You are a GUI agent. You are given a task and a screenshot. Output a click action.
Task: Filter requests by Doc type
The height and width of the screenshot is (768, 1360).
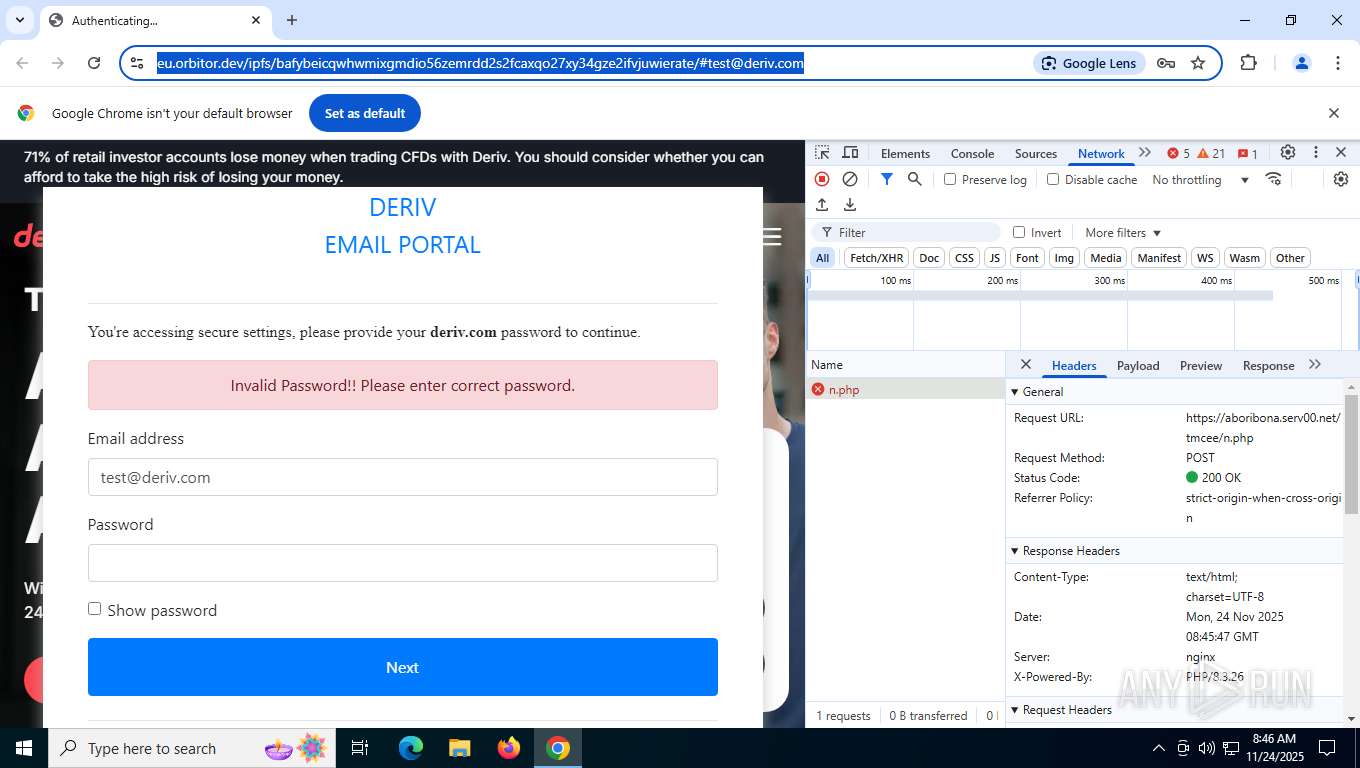[929, 258]
